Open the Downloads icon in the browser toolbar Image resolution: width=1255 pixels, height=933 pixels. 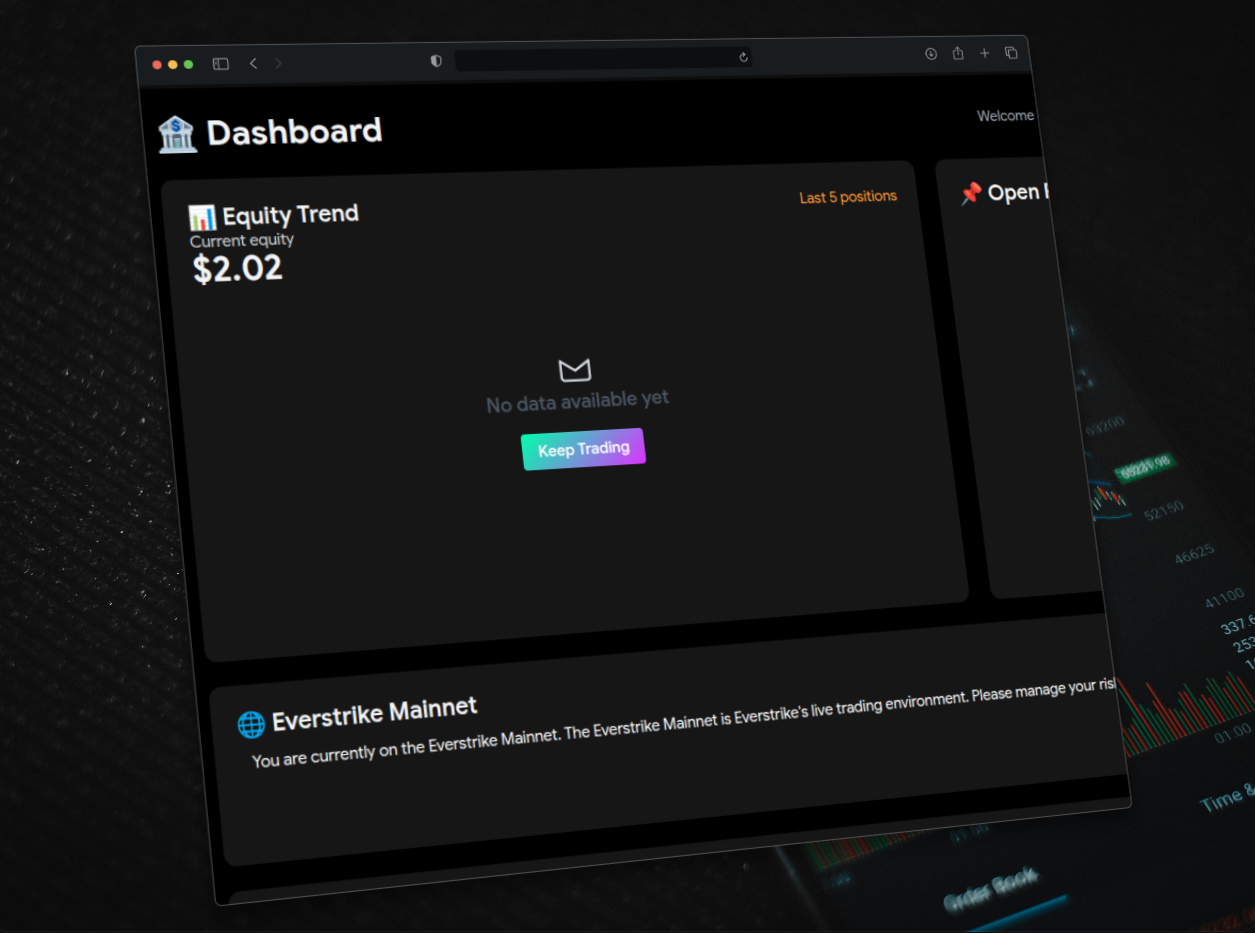(930, 54)
